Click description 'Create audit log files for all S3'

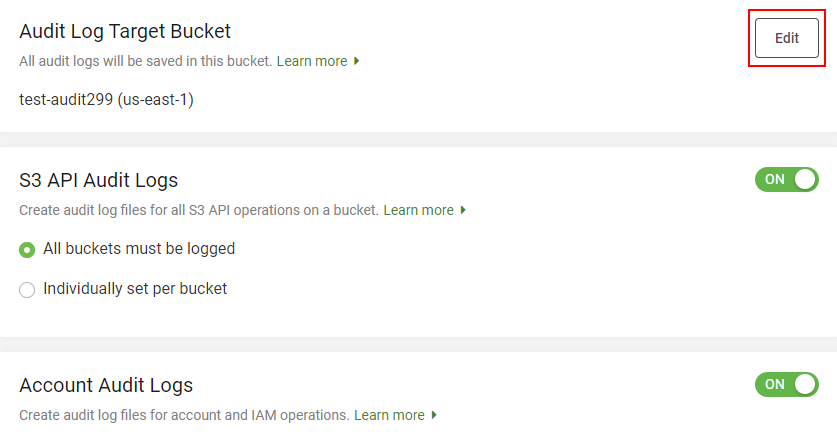pyautogui.click(x=198, y=210)
